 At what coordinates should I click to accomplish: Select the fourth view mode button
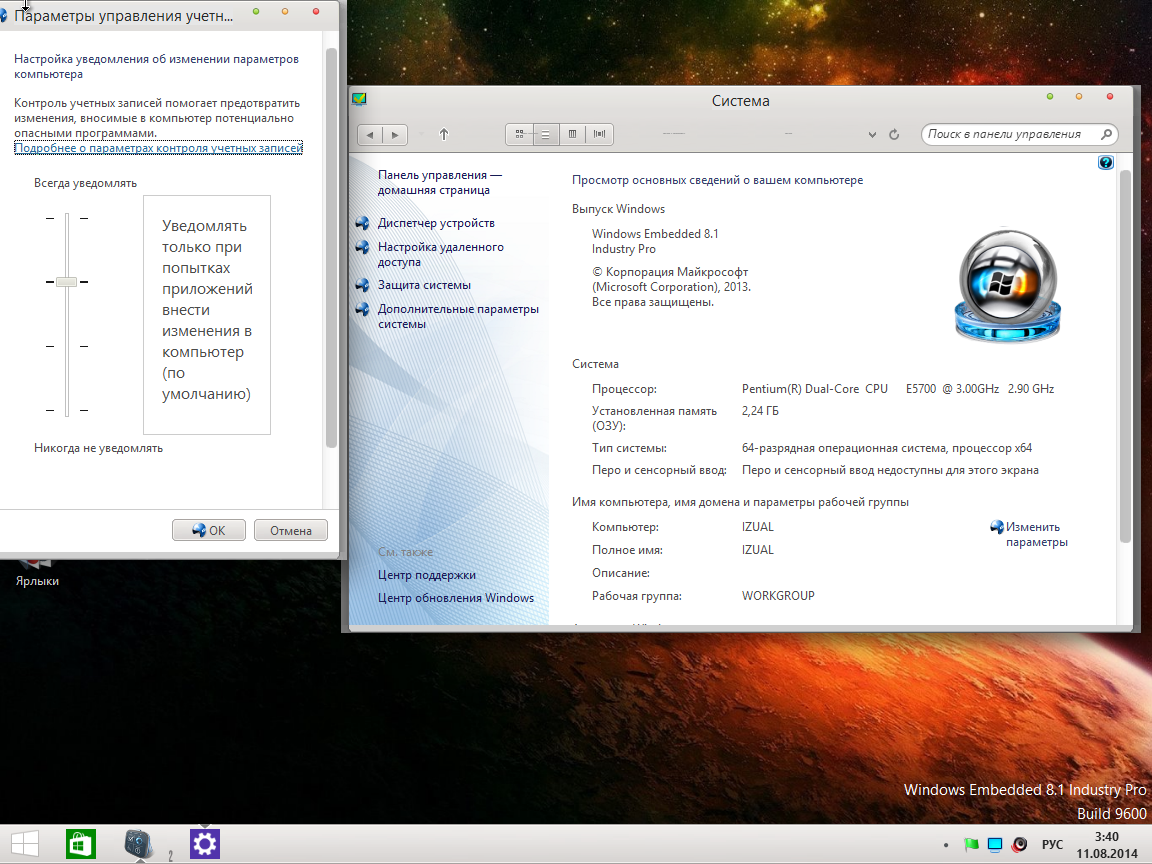click(600, 134)
